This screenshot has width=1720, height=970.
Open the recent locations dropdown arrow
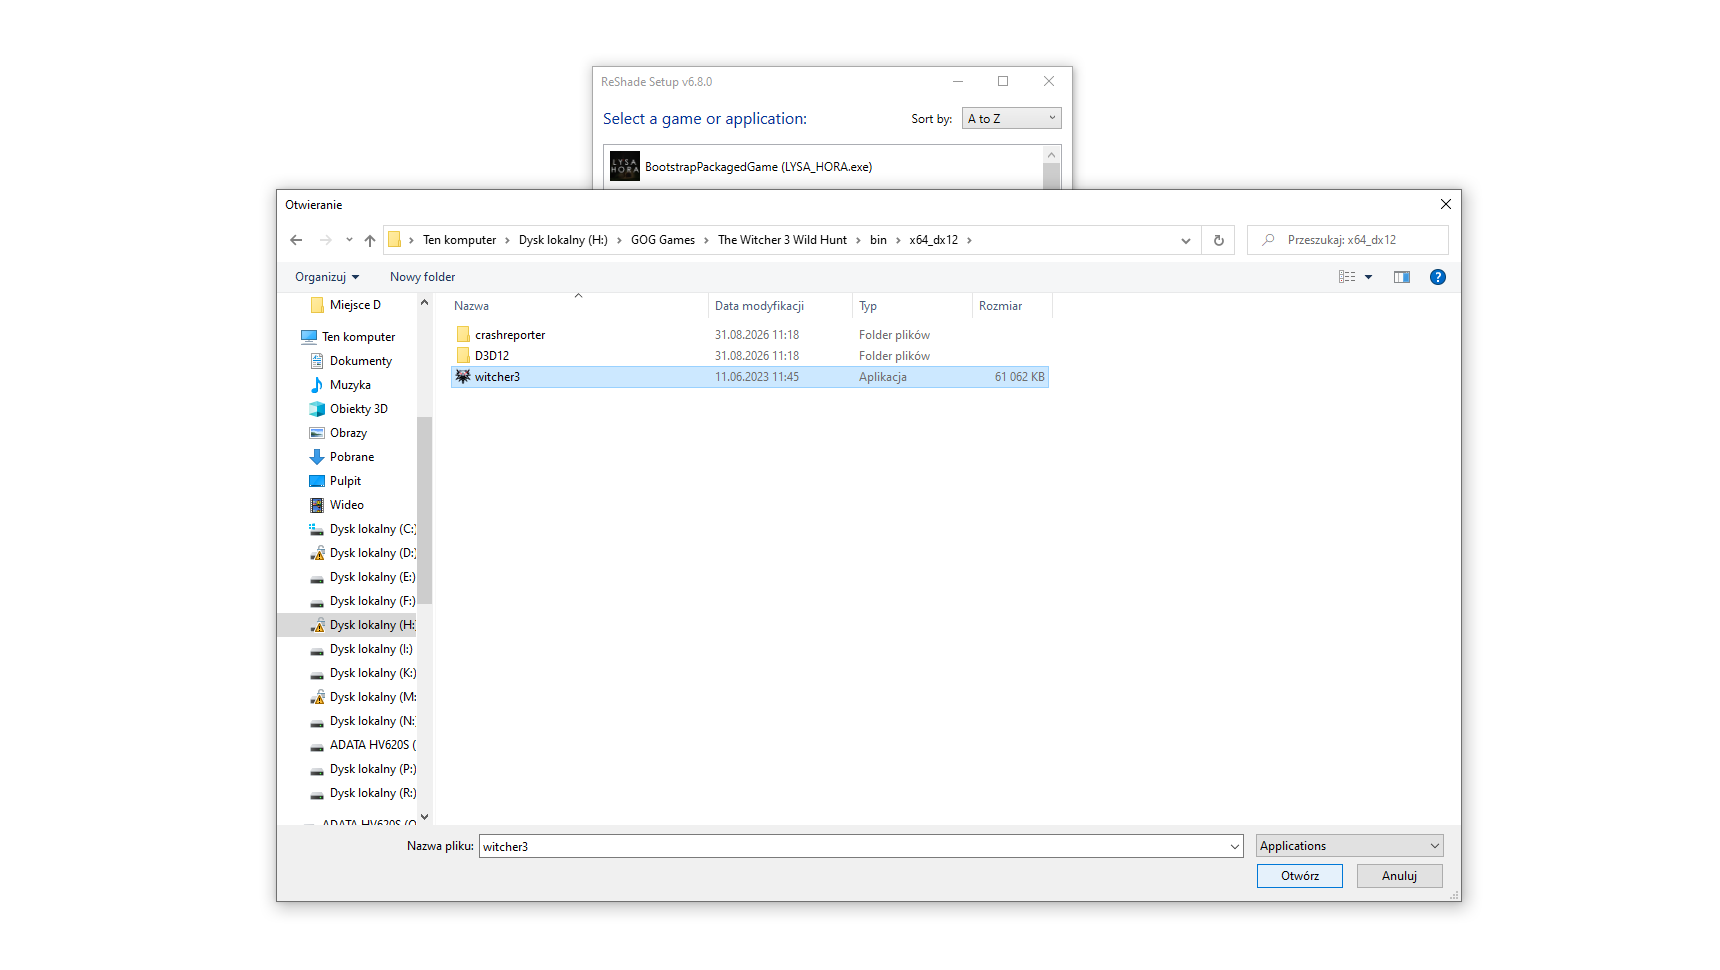349,240
